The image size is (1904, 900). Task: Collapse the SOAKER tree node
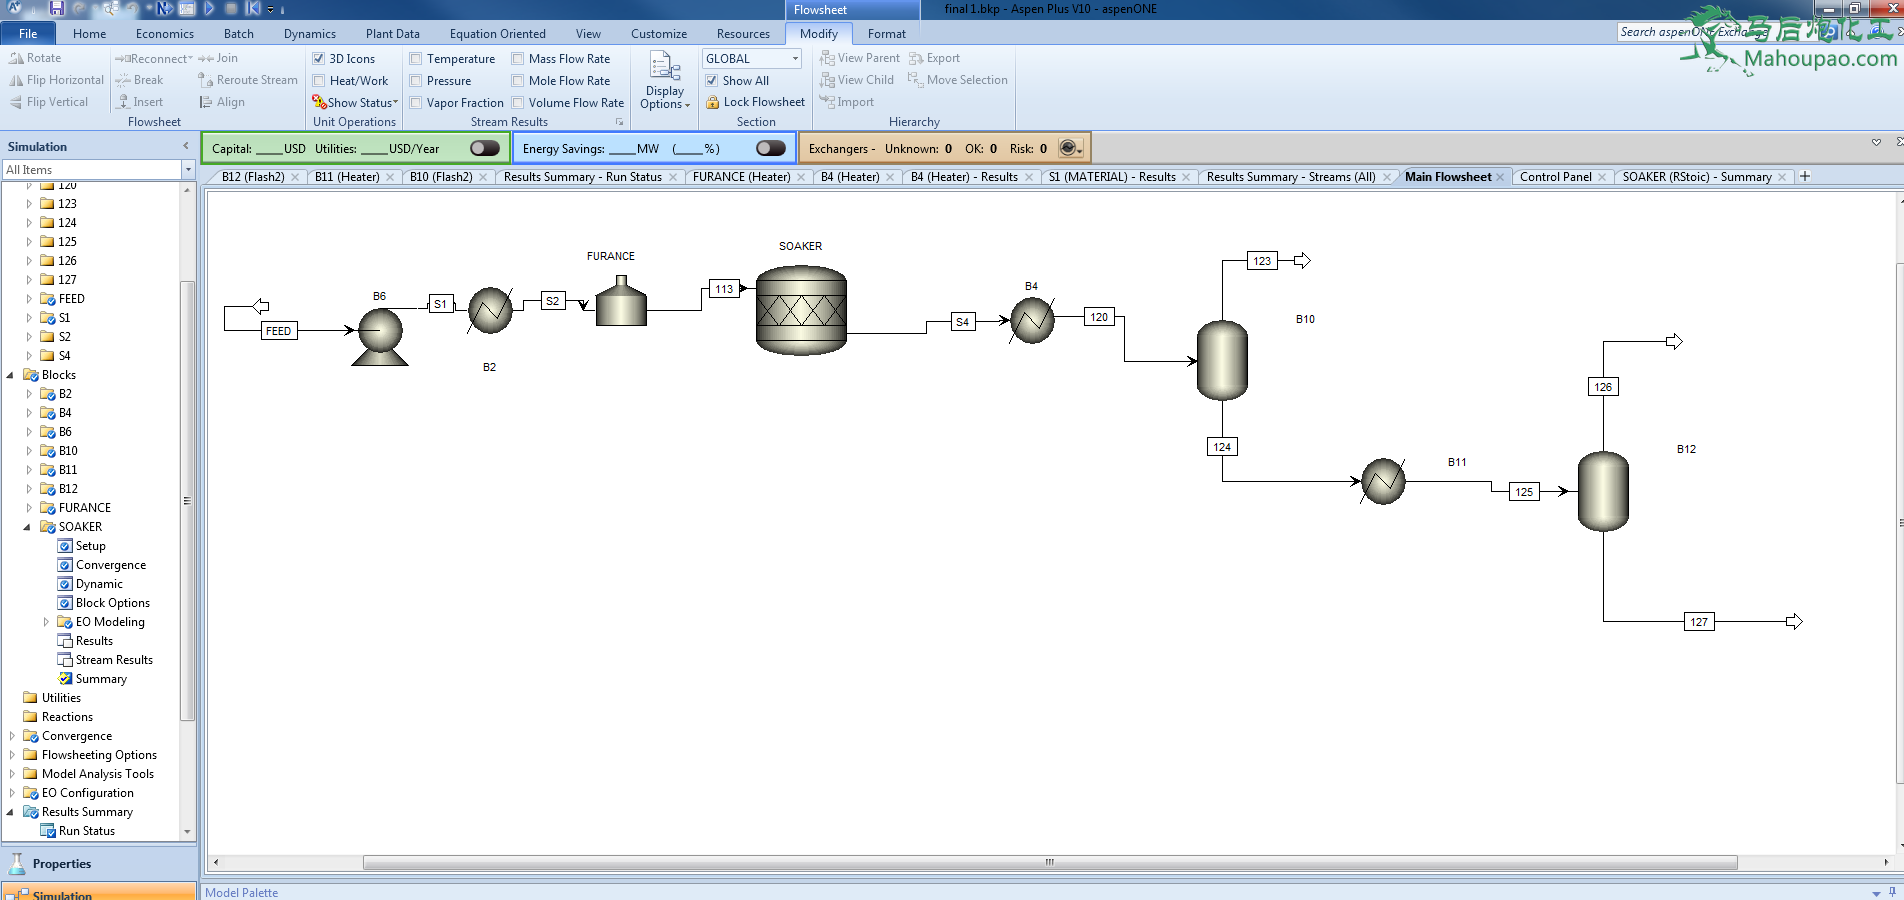pyautogui.click(x=28, y=527)
